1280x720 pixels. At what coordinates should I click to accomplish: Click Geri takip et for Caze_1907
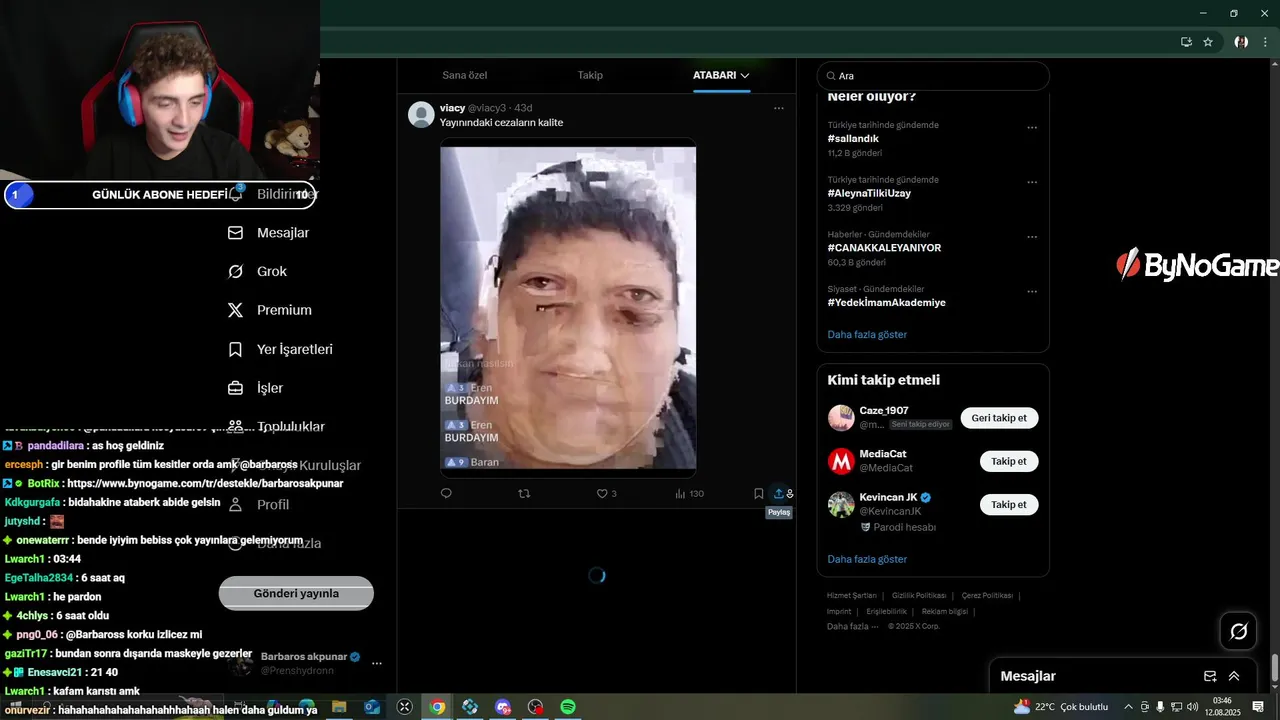coord(1000,418)
